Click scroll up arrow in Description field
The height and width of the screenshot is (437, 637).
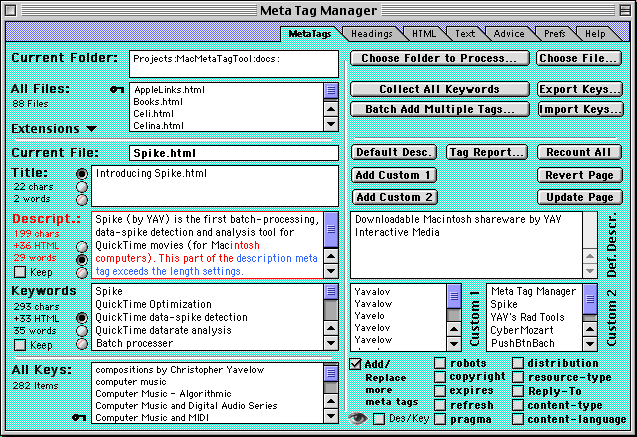coord(331,256)
